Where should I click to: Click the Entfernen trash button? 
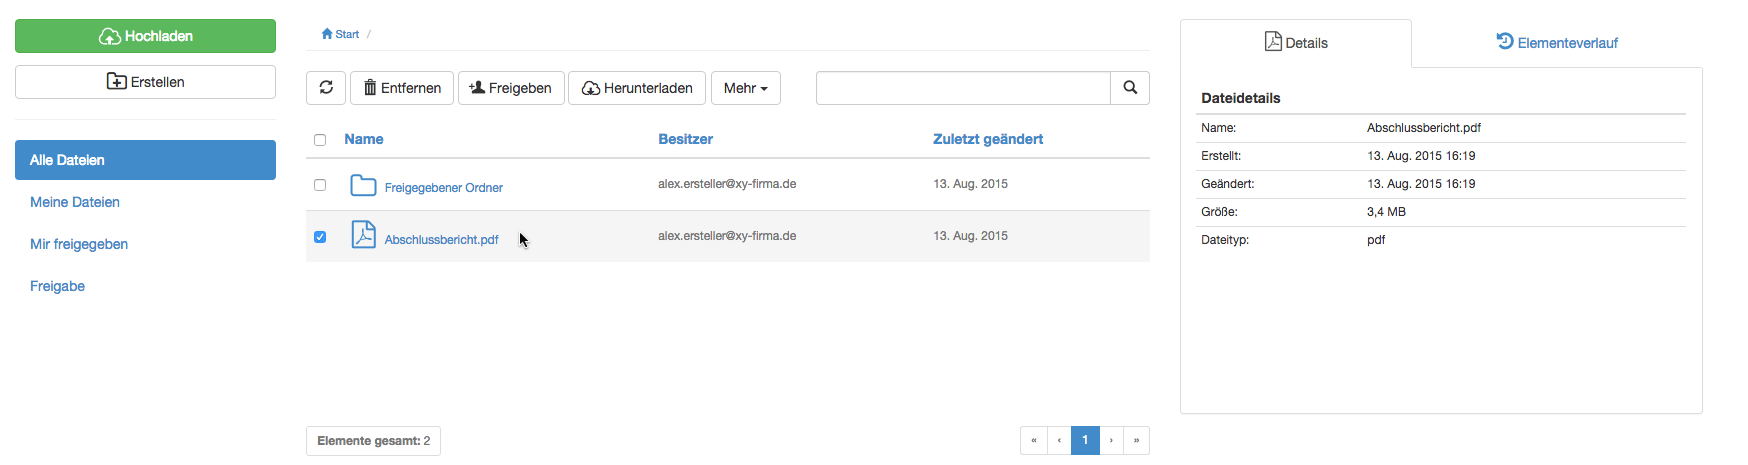click(x=402, y=88)
